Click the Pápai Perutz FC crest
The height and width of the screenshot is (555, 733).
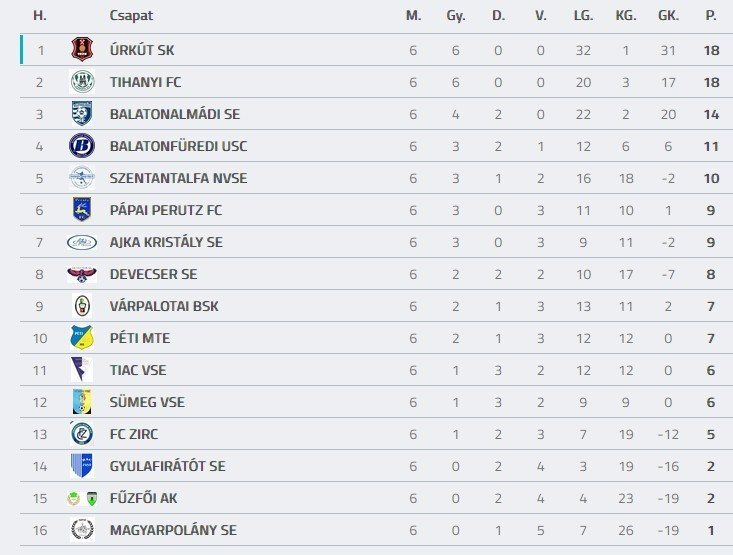coord(82,210)
